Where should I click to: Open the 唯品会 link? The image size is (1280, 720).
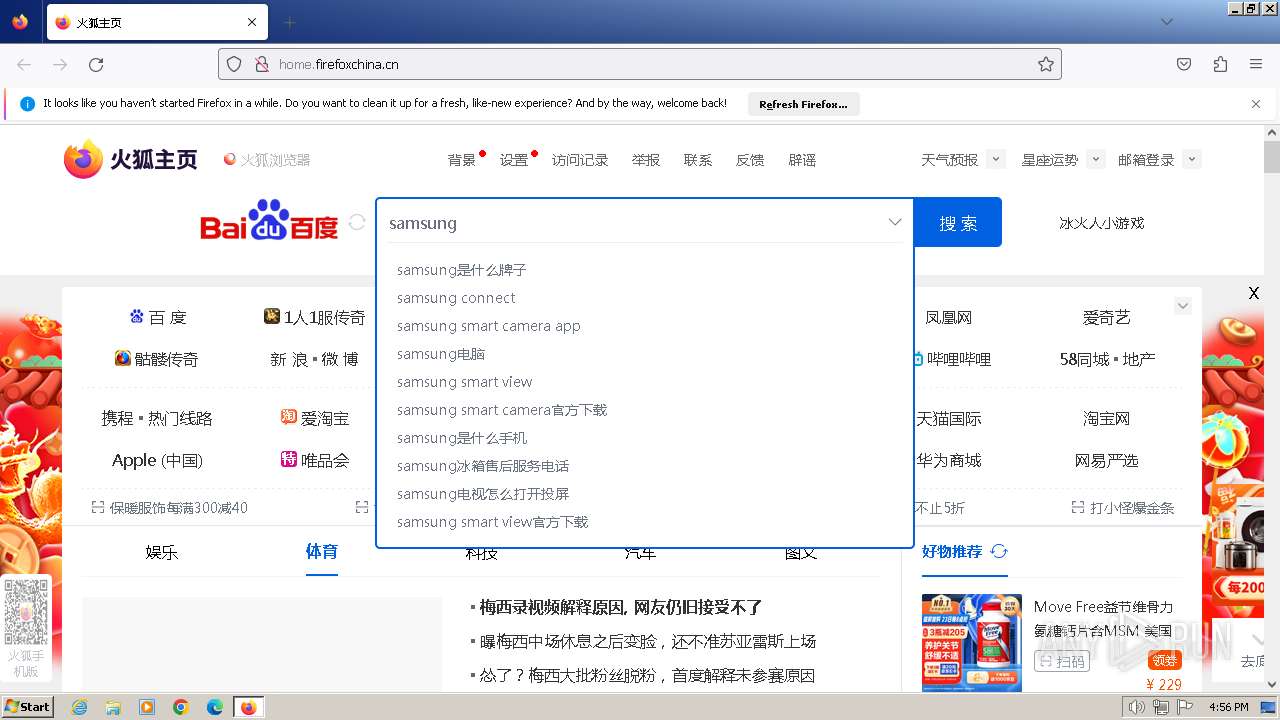pyautogui.click(x=315, y=460)
